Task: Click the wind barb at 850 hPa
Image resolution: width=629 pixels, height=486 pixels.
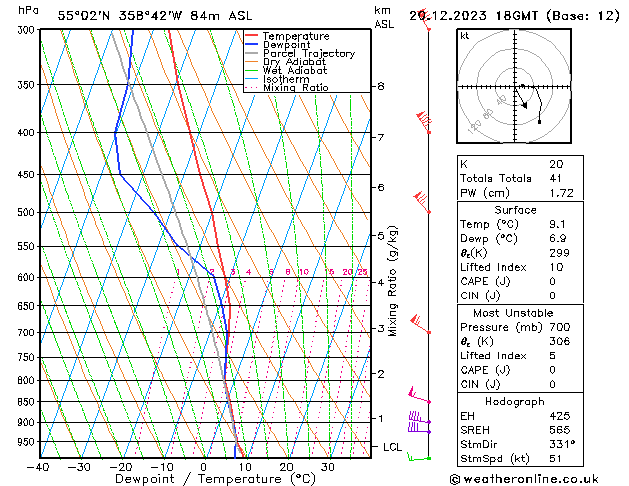Action: (x=420, y=395)
